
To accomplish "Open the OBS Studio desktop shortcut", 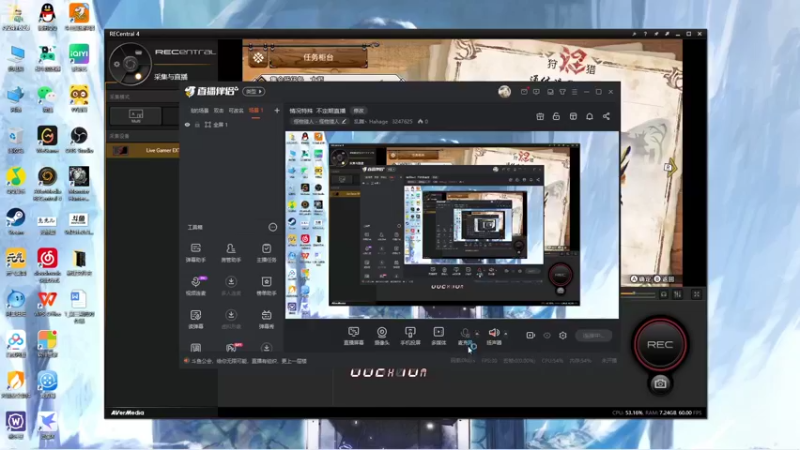I will (79, 139).
